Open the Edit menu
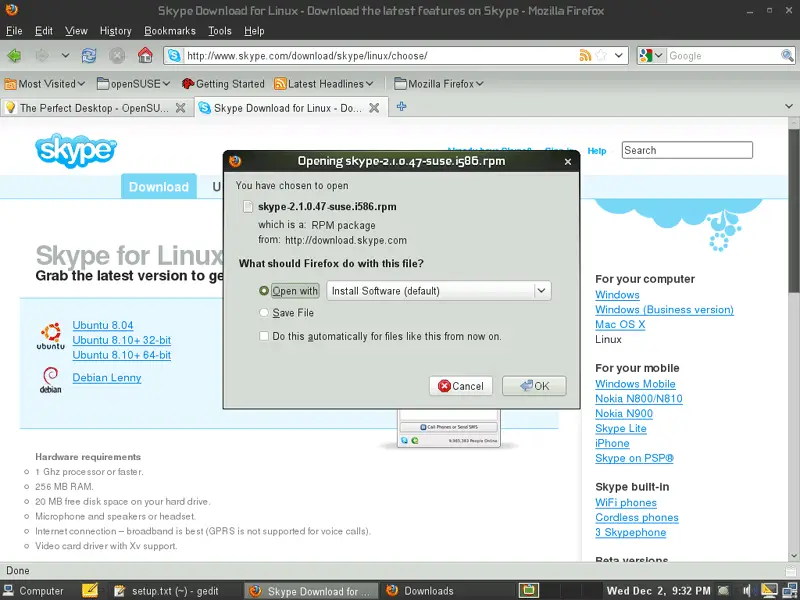 pos(44,31)
